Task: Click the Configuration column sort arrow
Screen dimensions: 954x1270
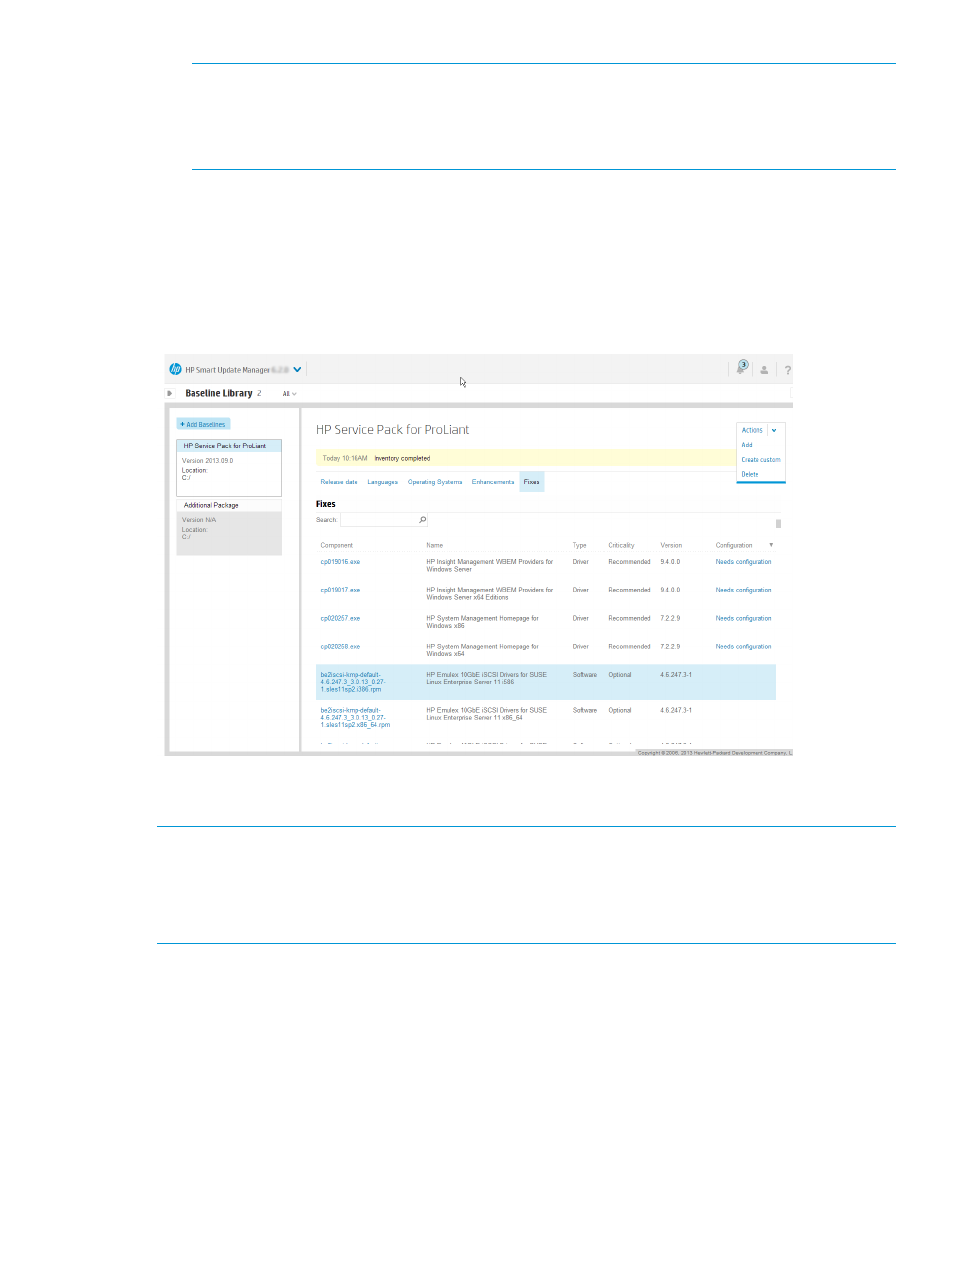Action: pos(771,545)
